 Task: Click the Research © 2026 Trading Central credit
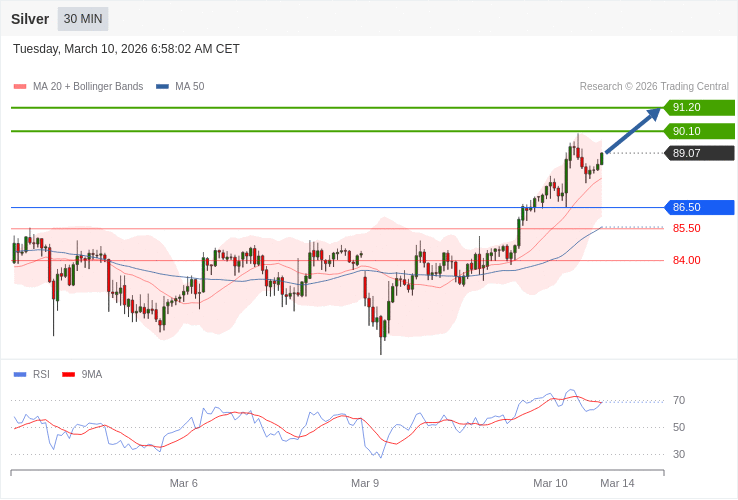coord(654,87)
